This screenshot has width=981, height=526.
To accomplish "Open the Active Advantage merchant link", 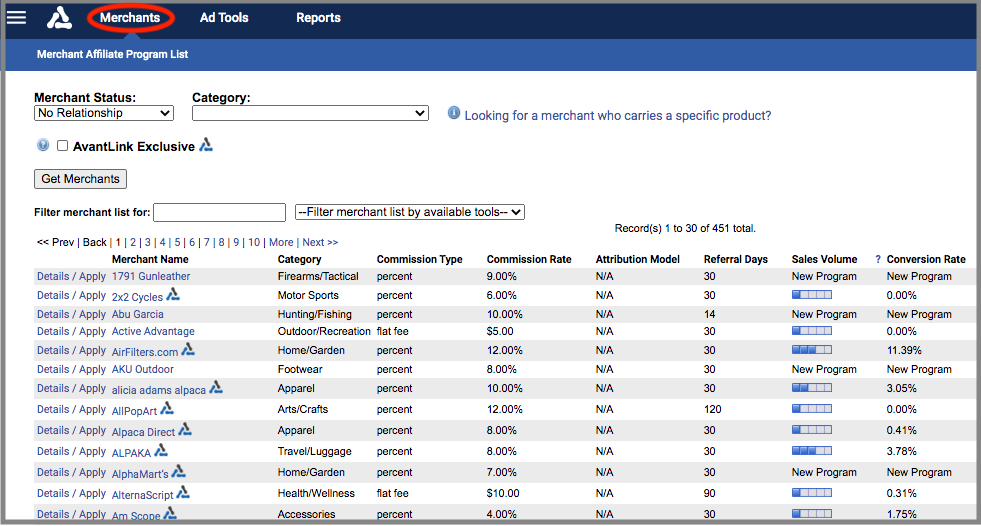I will [153, 331].
